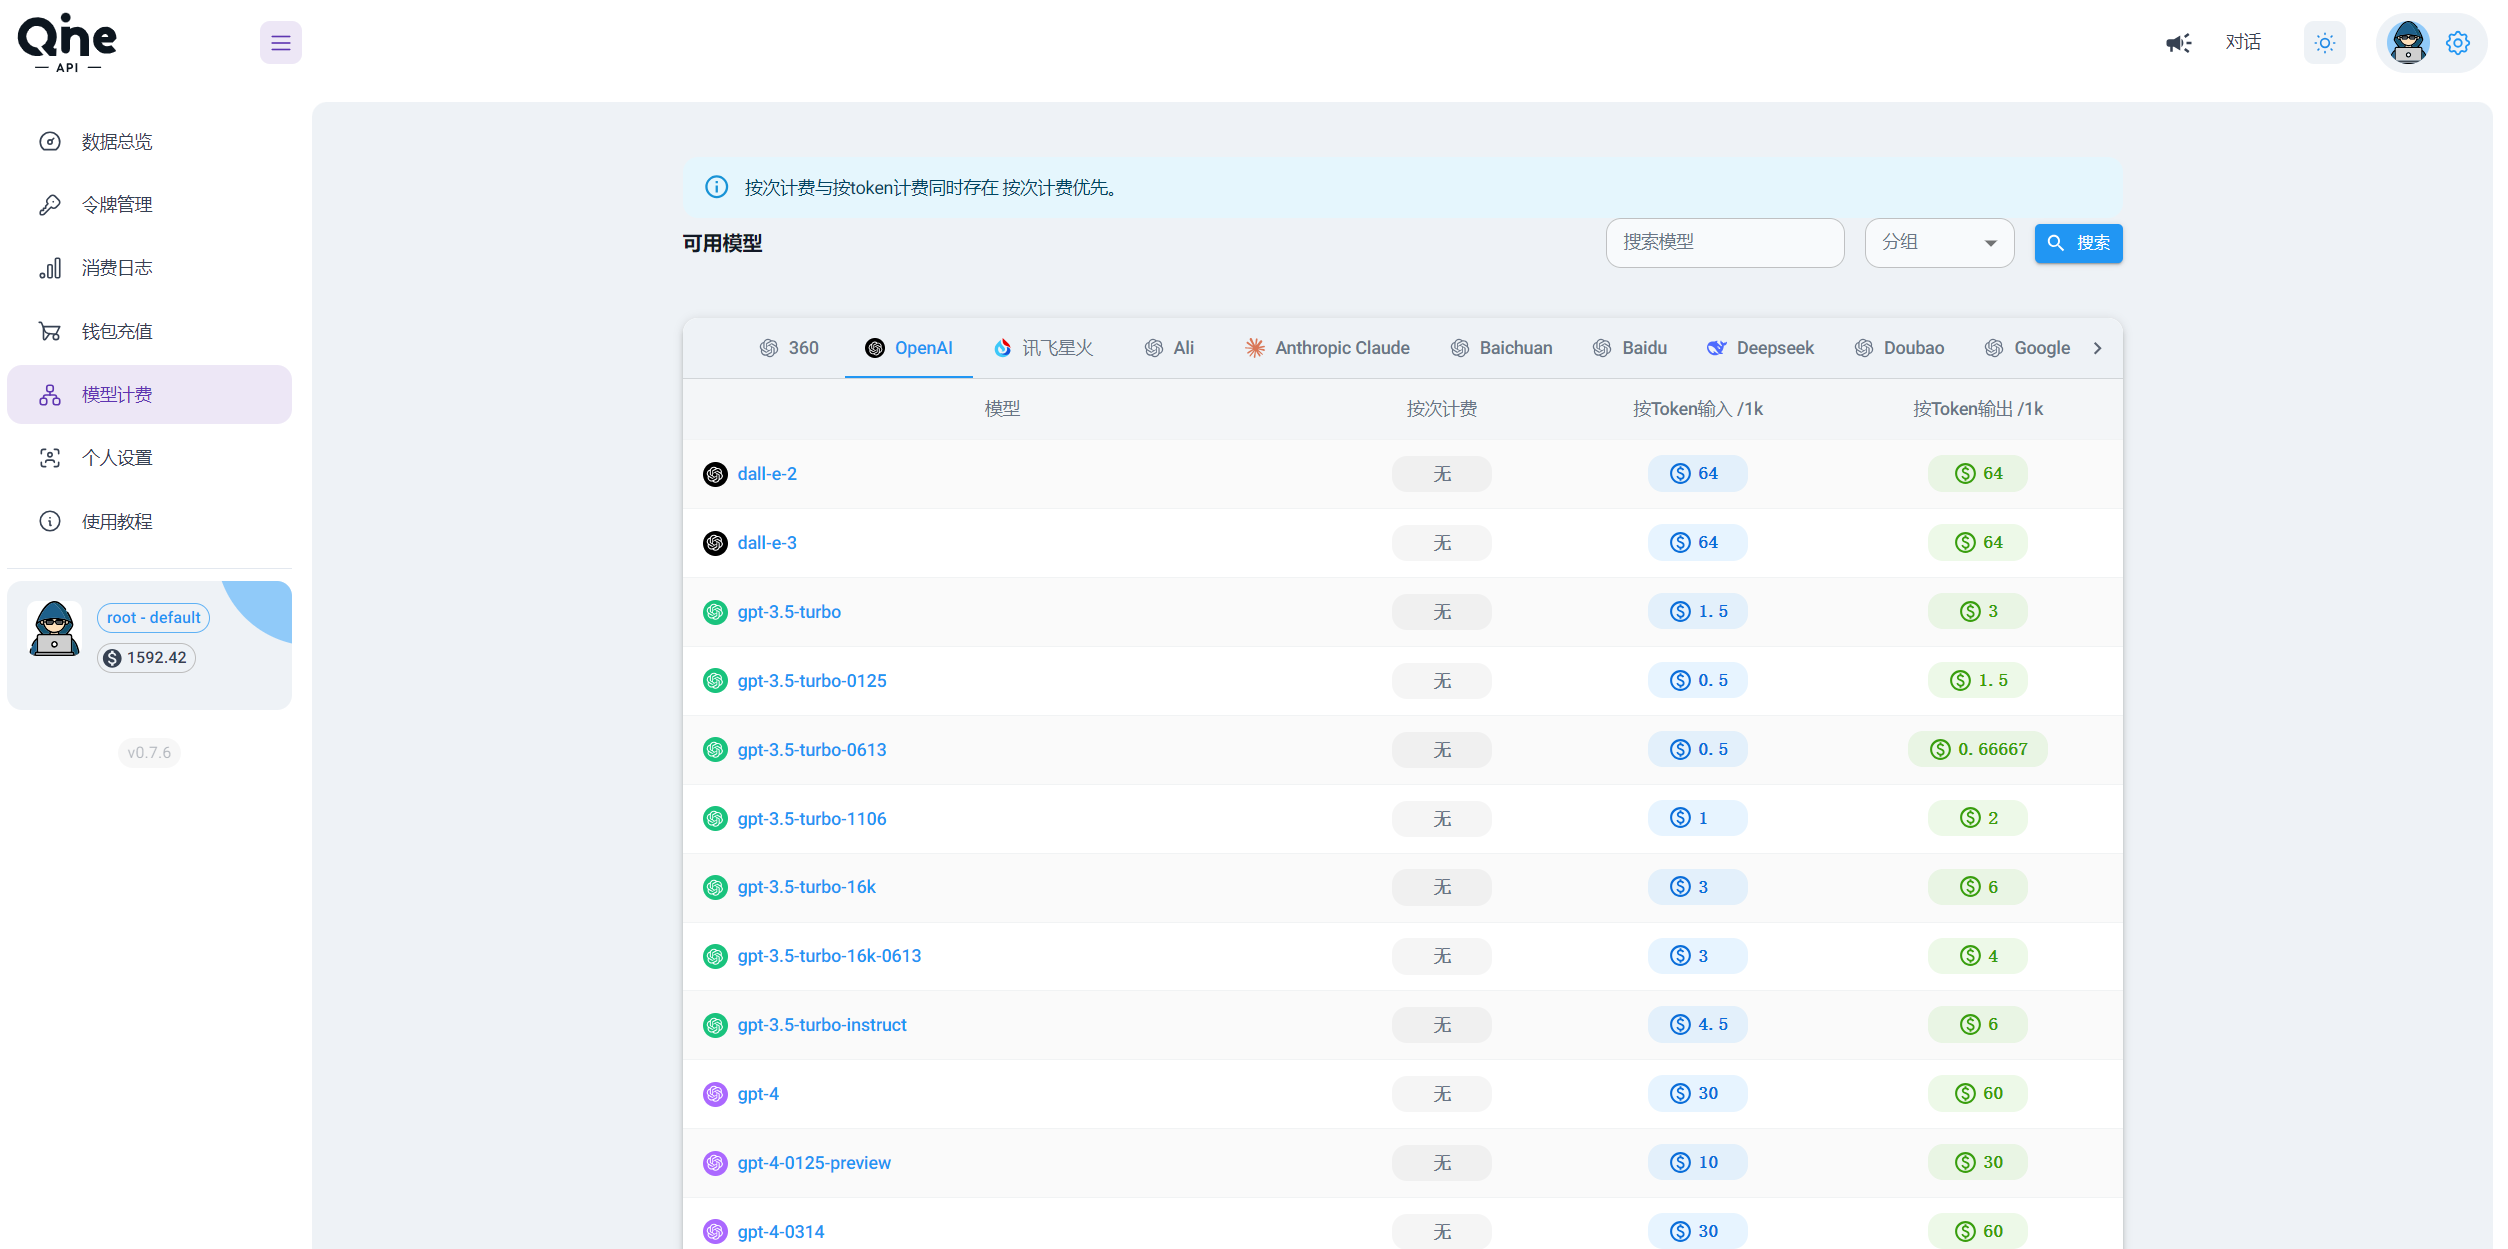Screen dimensions: 2508x1249
Task: Click the purple icon beside gpt-4
Action: pos(715,1094)
